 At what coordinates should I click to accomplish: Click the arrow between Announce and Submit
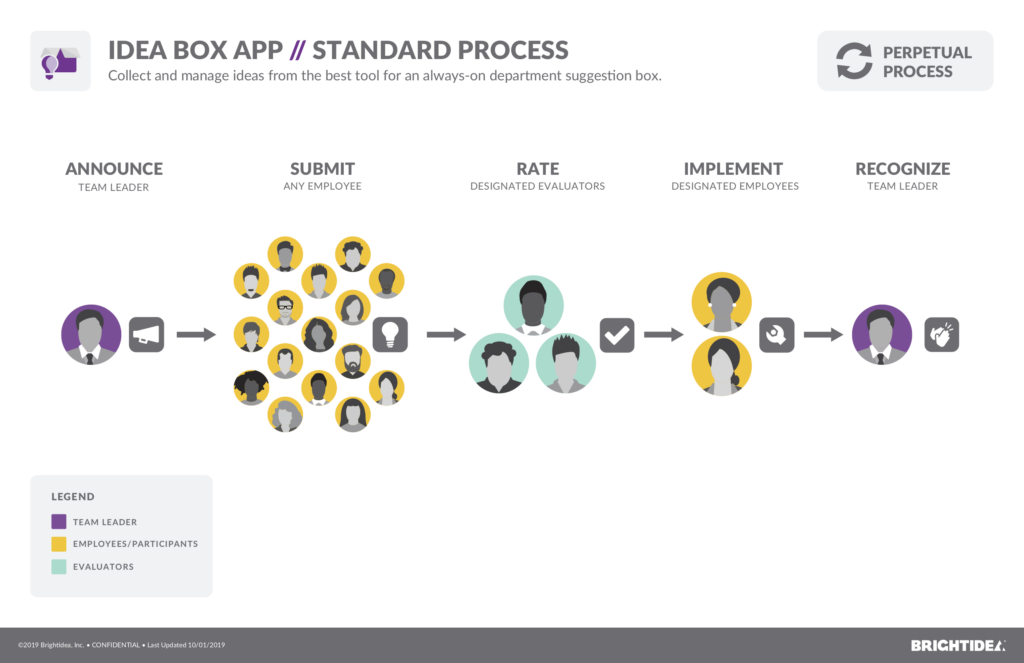pos(196,334)
